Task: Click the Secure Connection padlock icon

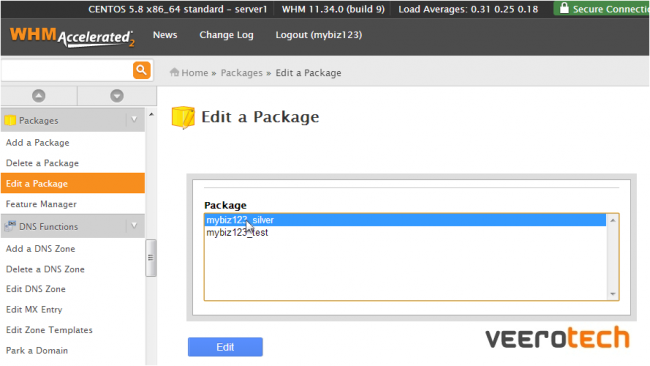Action: [x=564, y=8]
